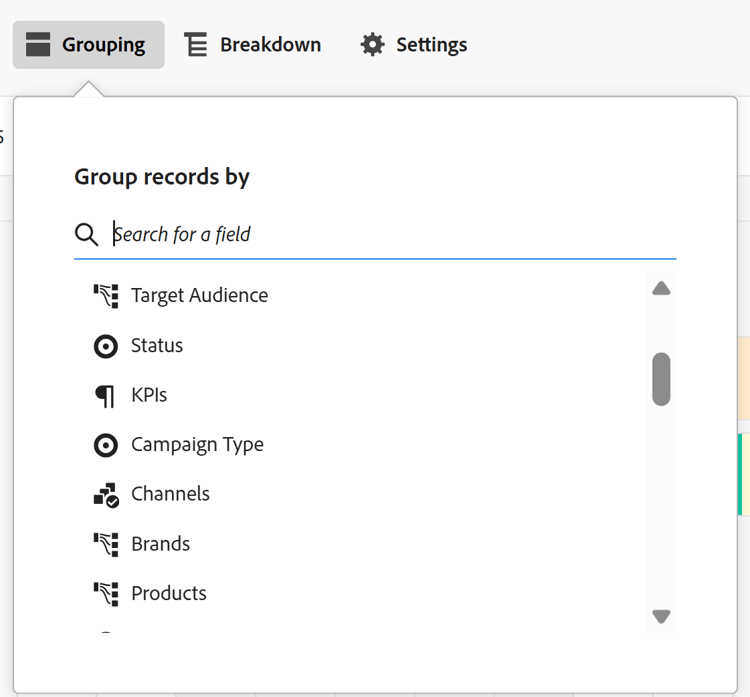
Task: Click the Breakdown hierarchy icon
Action: click(196, 45)
